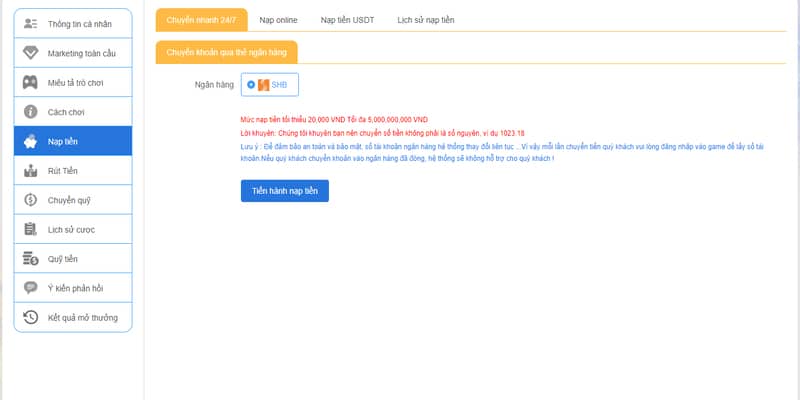The height and width of the screenshot is (400, 800).
Task: Click the SHB bank logo
Action: point(264,85)
